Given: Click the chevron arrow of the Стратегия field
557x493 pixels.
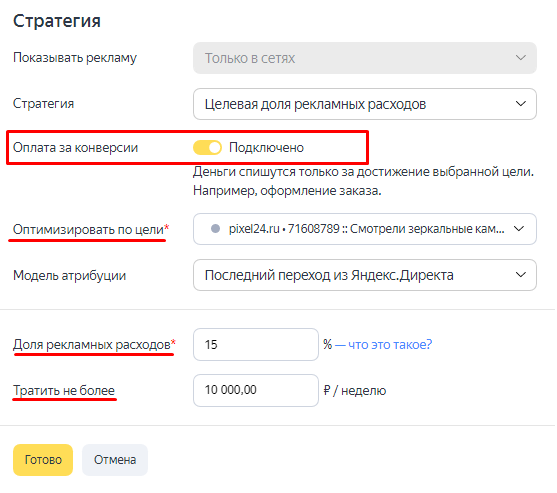Looking at the screenshot, I should [x=521, y=104].
